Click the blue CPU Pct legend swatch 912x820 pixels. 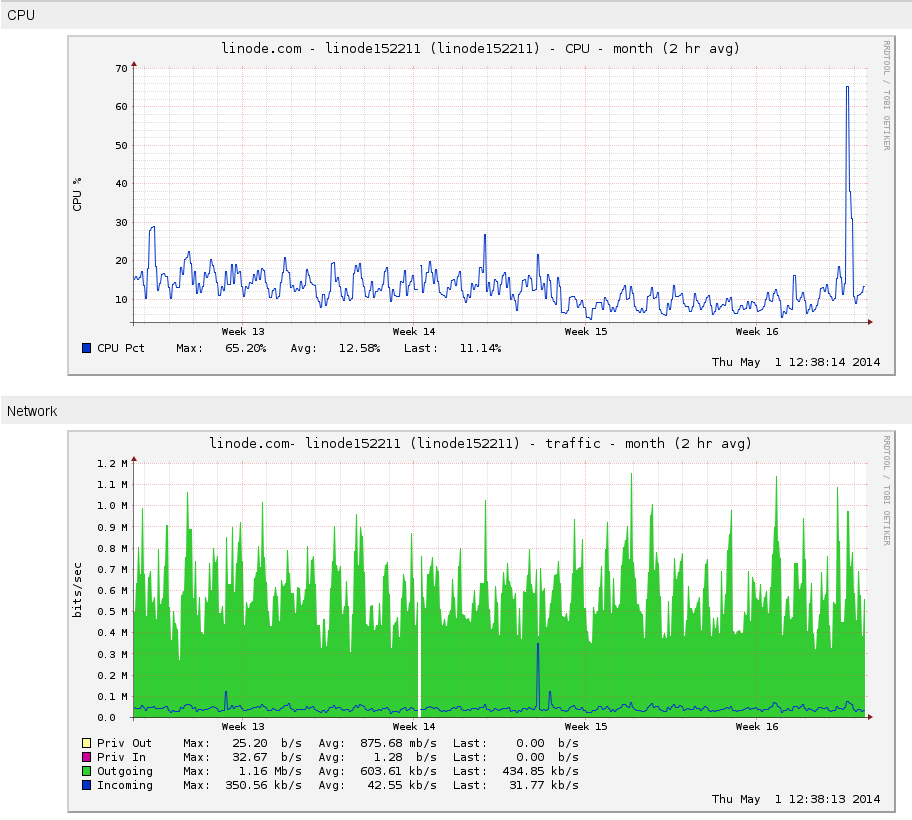tap(86, 348)
